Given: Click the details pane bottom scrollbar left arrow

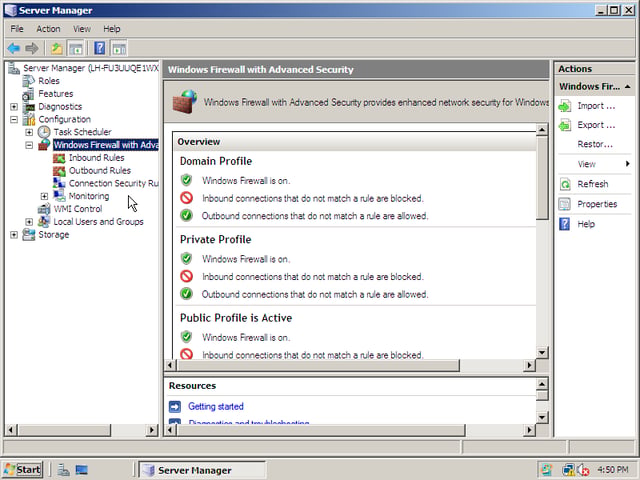Looking at the screenshot, I should [170, 430].
